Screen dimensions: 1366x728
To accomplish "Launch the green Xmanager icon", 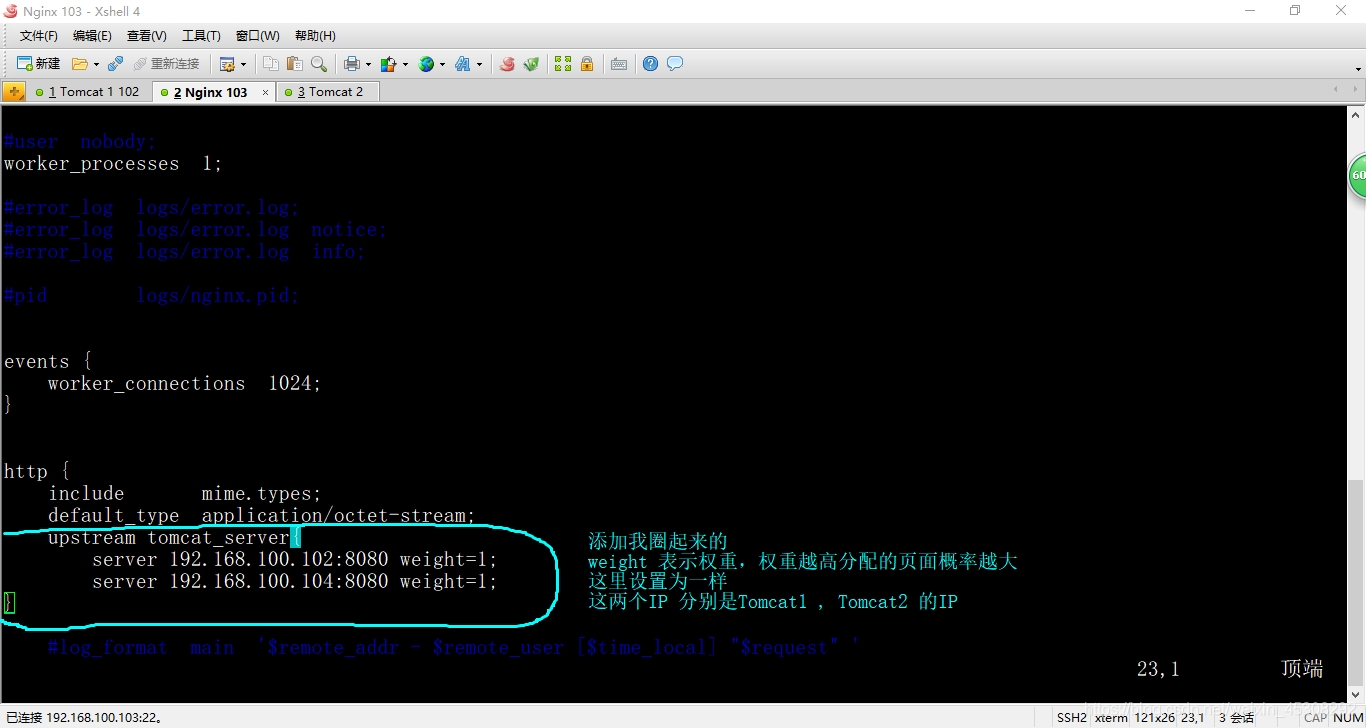I will (x=531, y=64).
